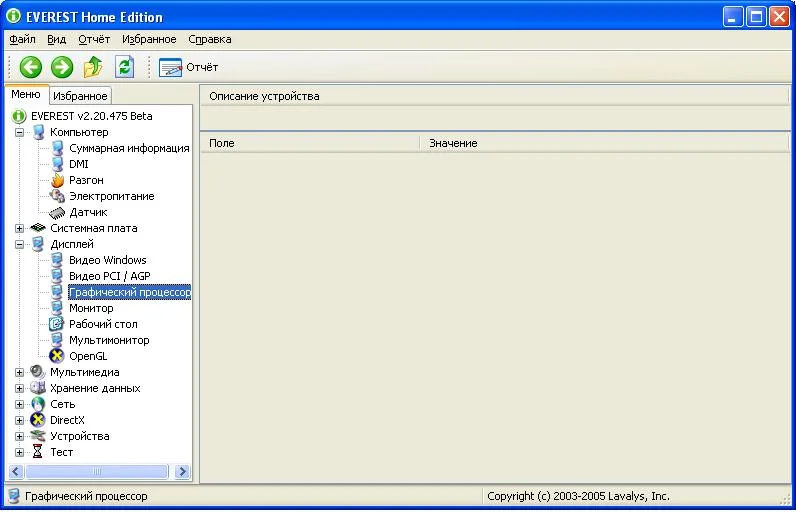The height and width of the screenshot is (512, 796).
Task: Click the Описание устройства header
Action: pos(494,96)
